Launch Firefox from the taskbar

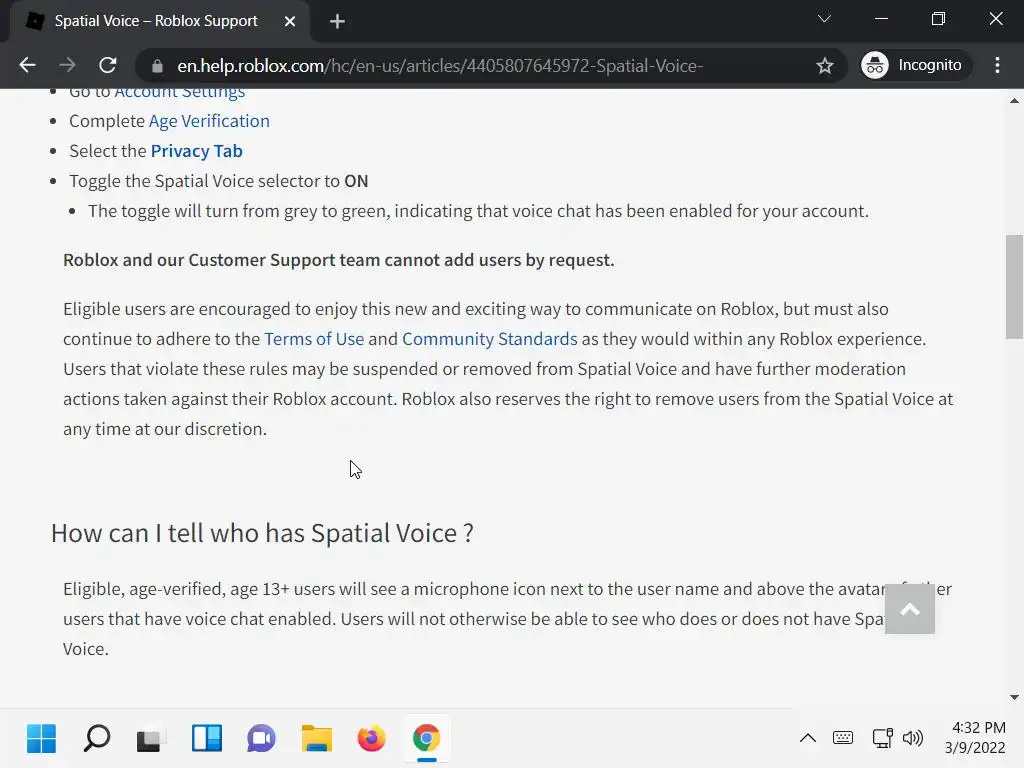pos(371,739)
